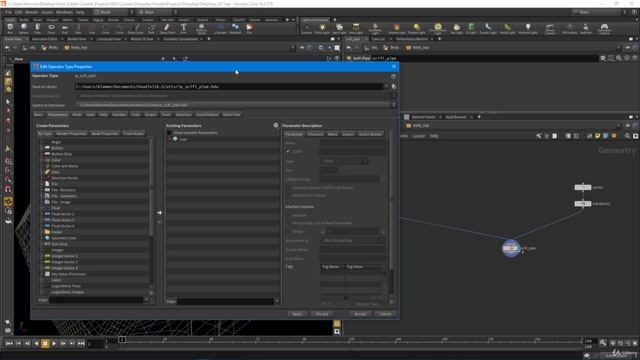This screenshot has width=640, height=360.
Task: Switch to the Handles tab
Action: point(119,115)
